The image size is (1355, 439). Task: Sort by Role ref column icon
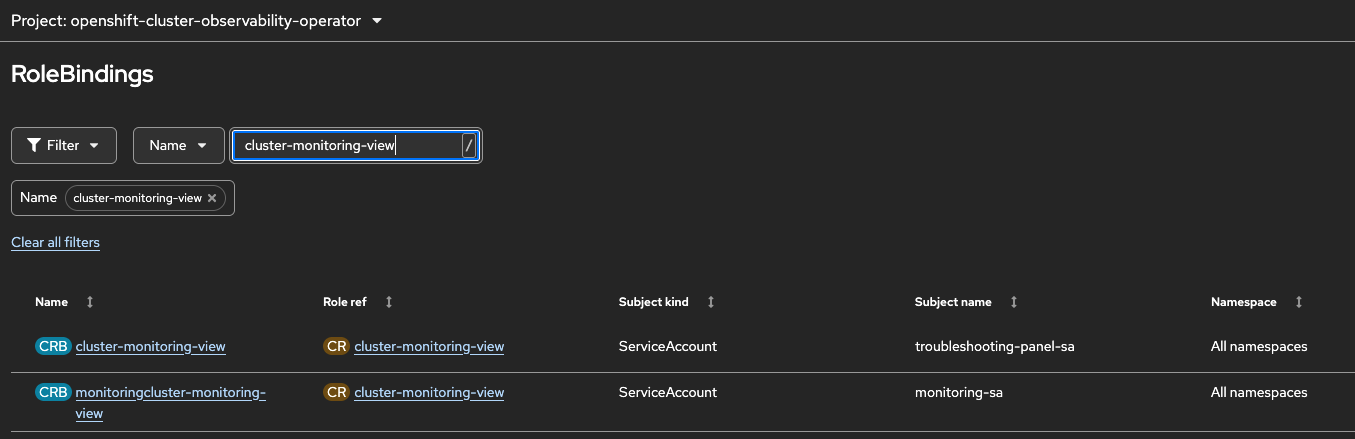389,302
